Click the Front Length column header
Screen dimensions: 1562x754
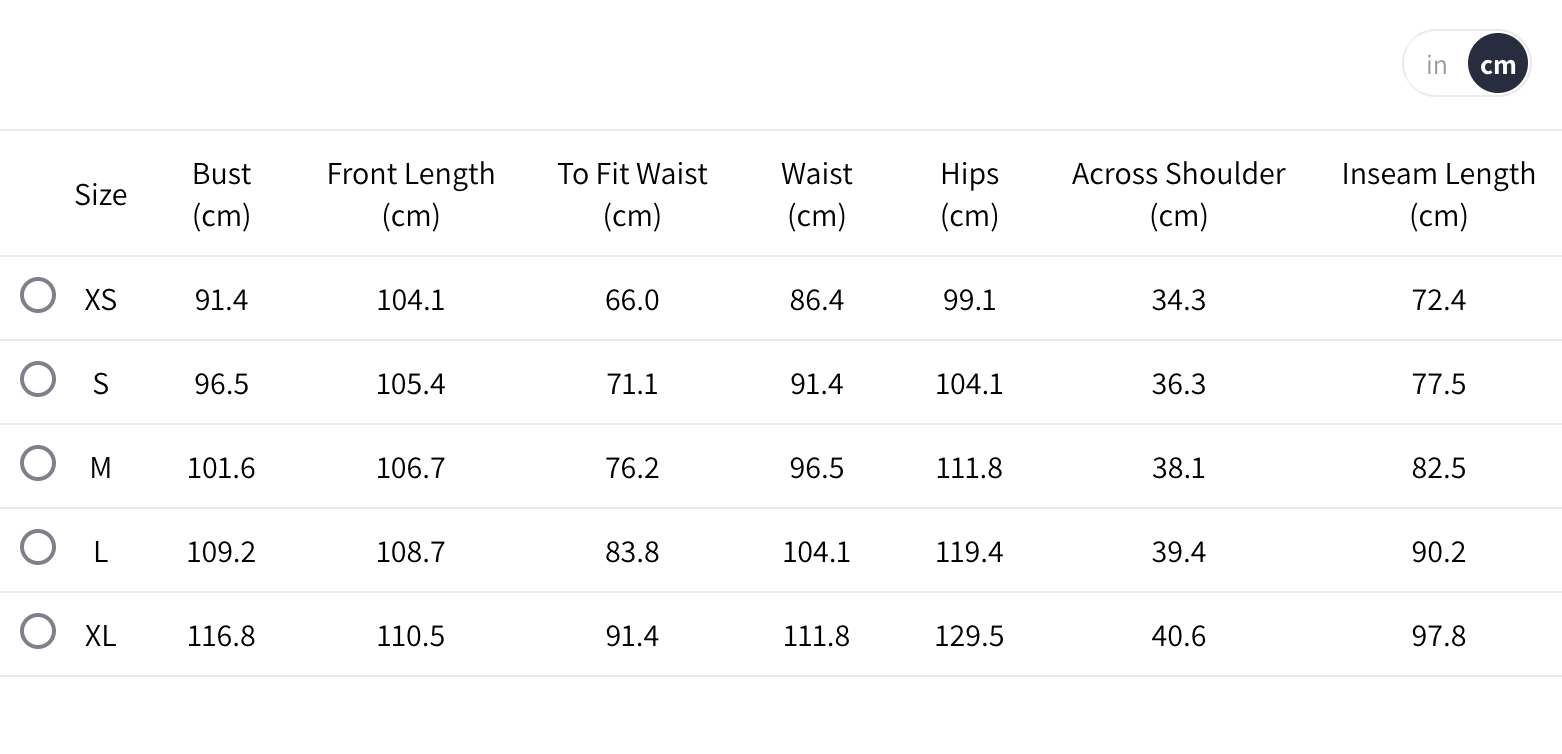(x=411, y=194)
